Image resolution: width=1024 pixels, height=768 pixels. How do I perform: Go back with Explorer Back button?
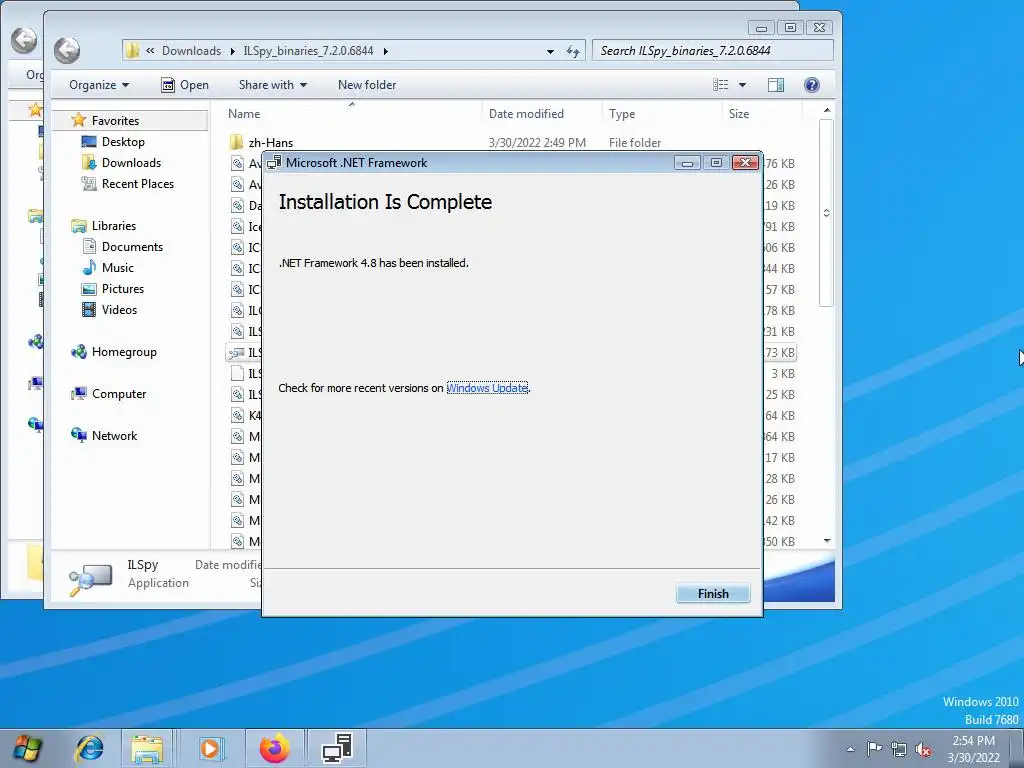(x=67, y=50)
